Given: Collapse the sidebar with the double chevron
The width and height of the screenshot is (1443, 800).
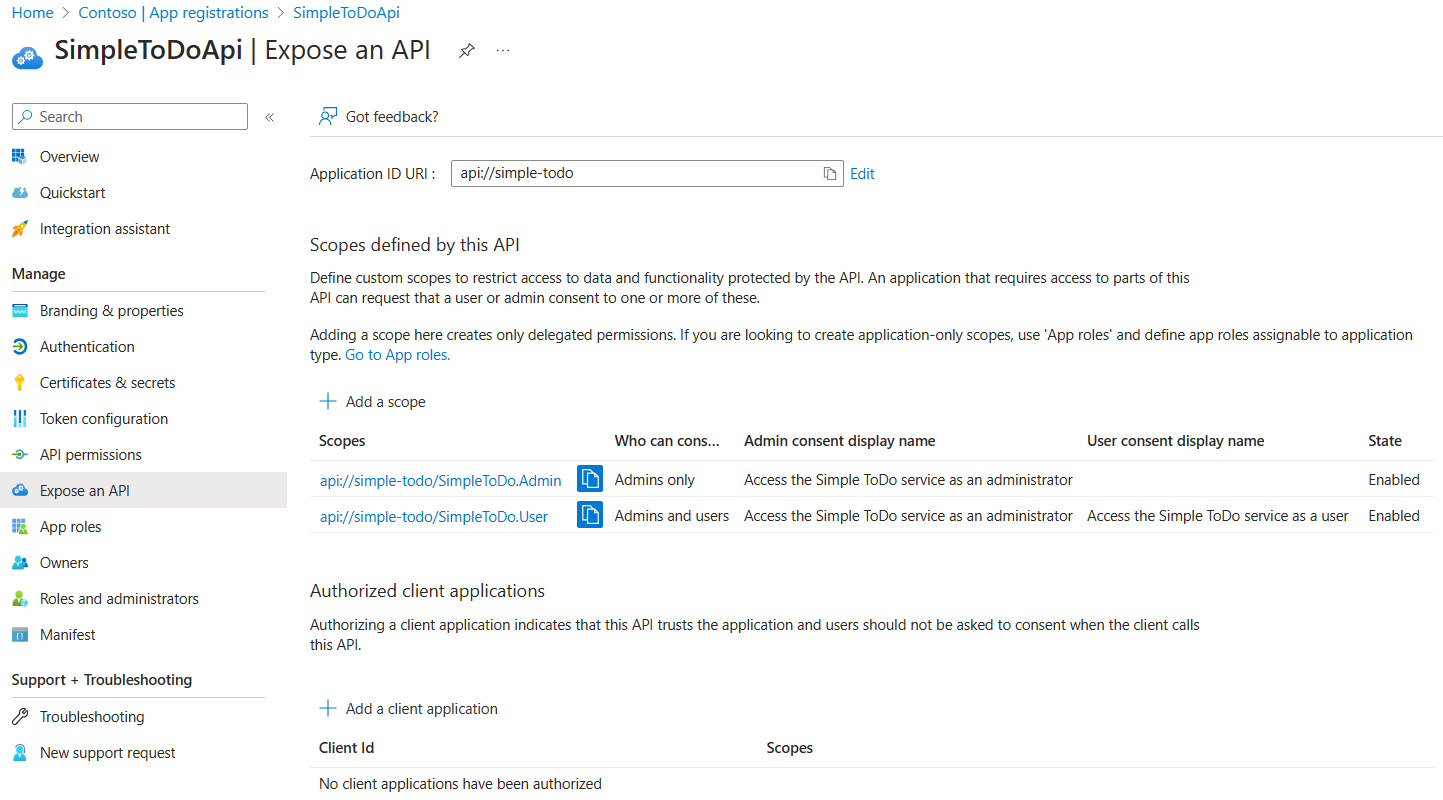Looking at the screenshot, I should click(x=269, y=117).
